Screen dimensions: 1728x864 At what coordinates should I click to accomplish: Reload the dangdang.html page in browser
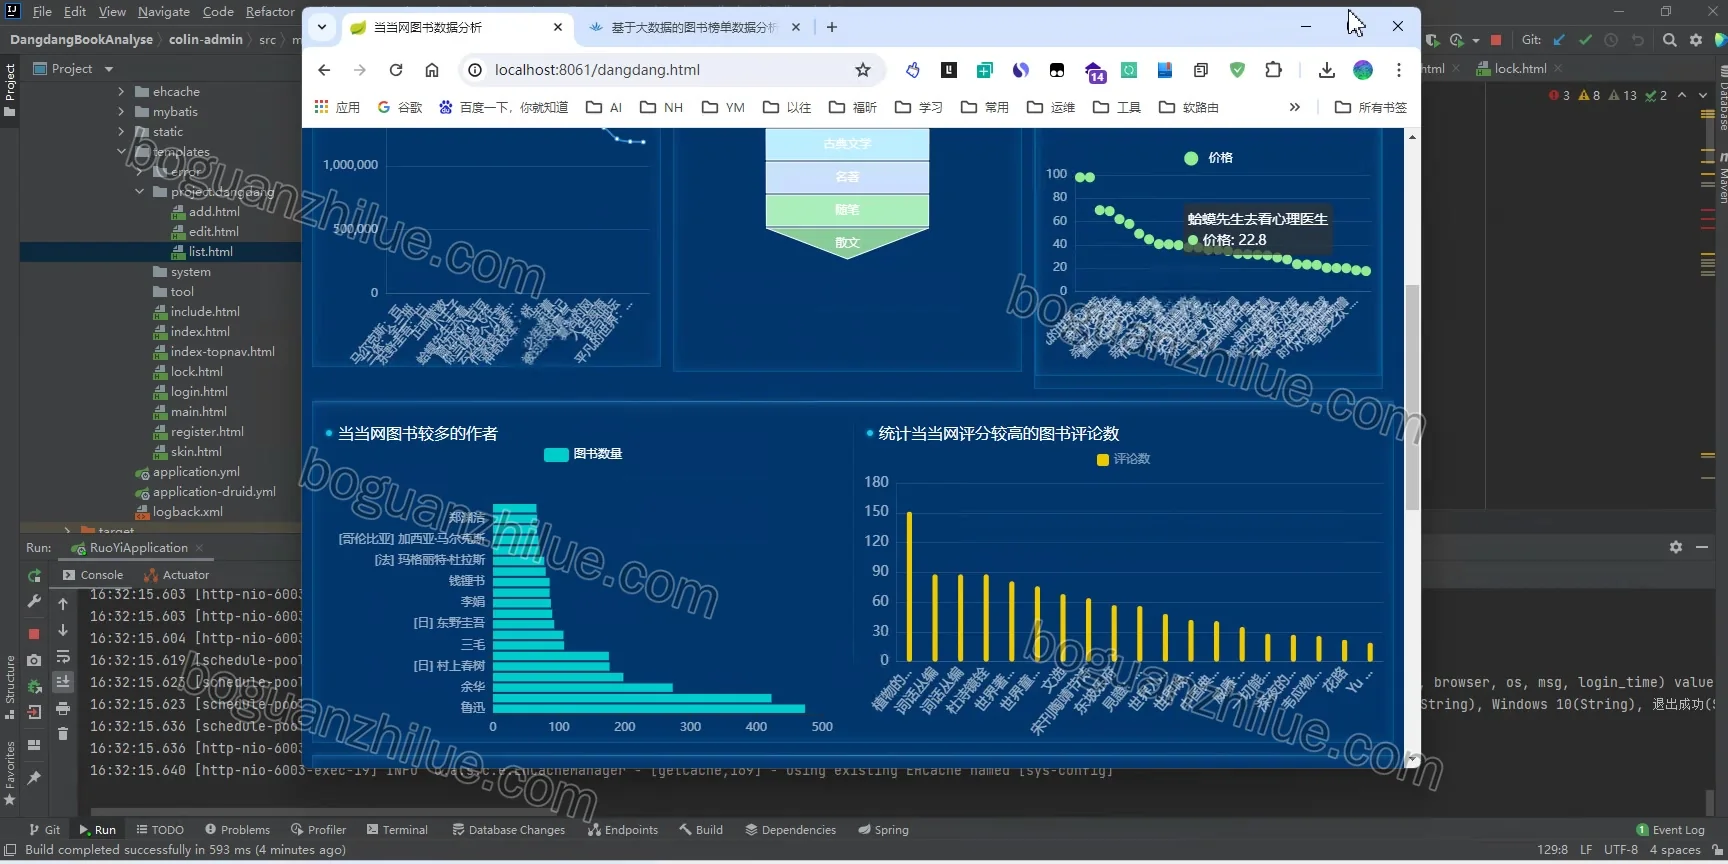(x=396, y=70)
